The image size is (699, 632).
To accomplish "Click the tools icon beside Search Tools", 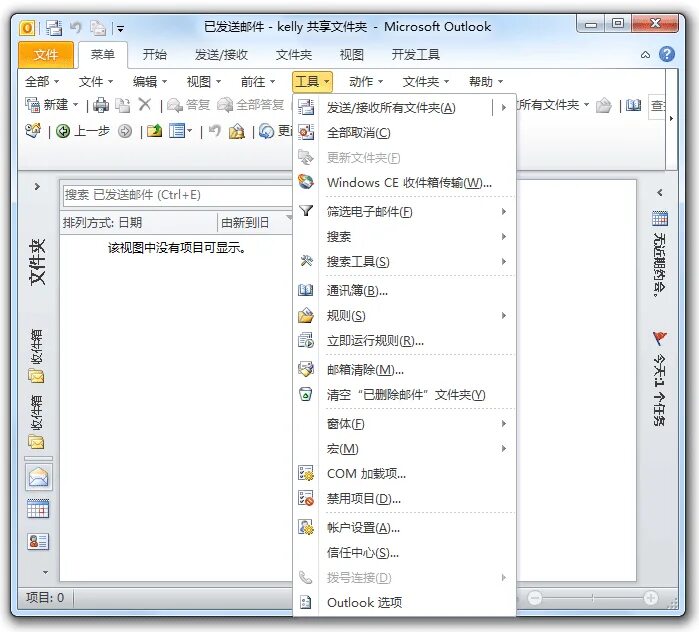I will click(x=306, y=261).
